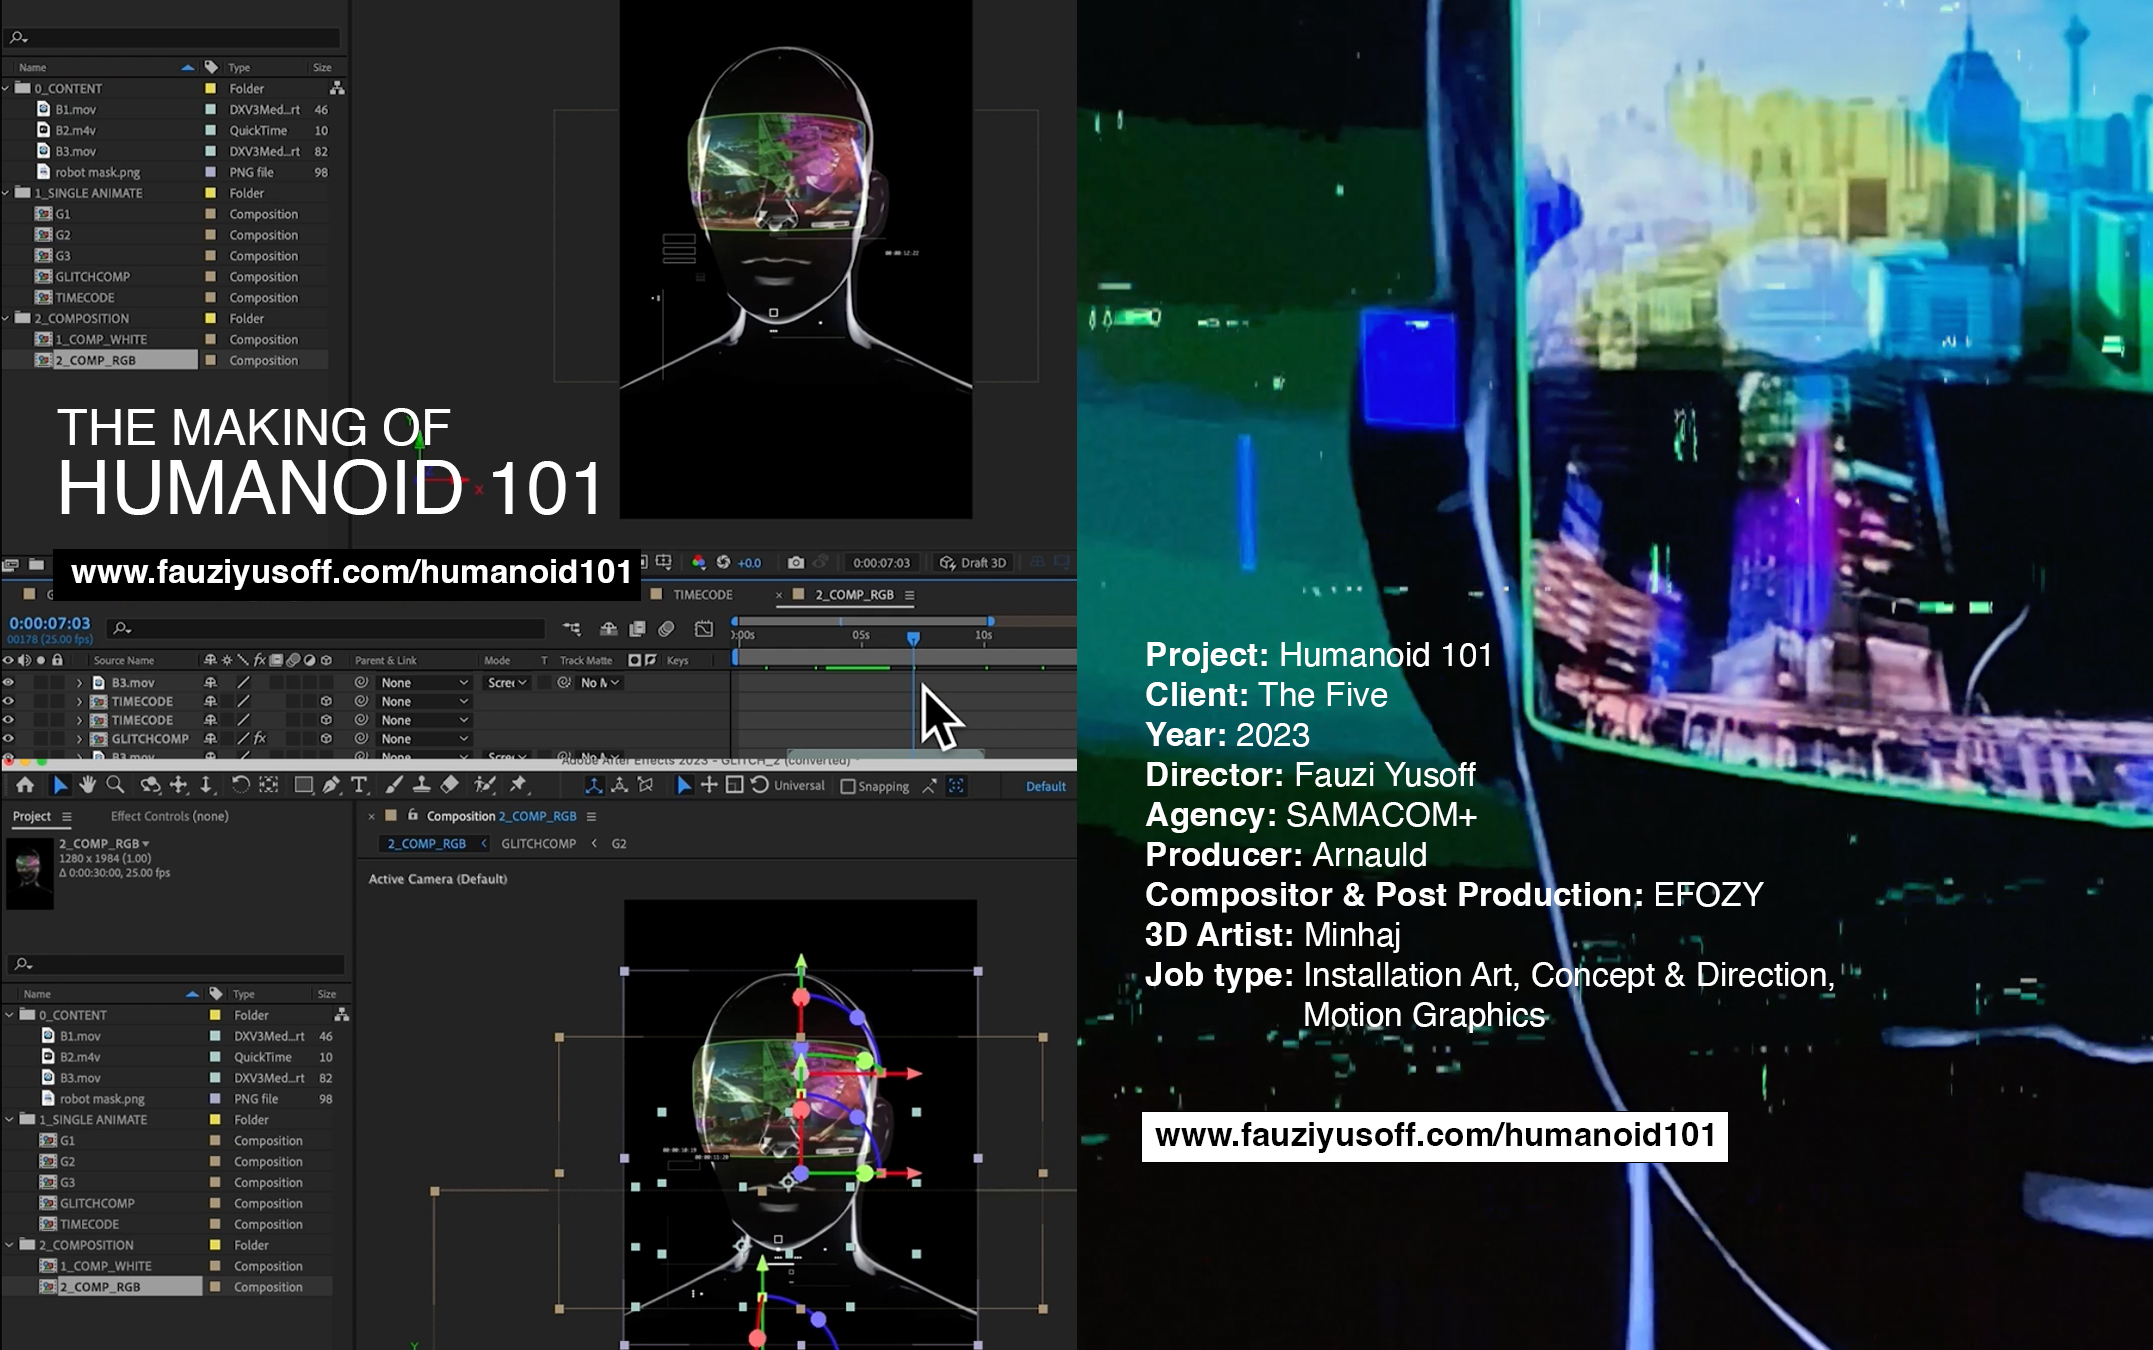Choose the View Axis mode icon
Screen dimensions: 2153x1350
click(x=646, y=786)
